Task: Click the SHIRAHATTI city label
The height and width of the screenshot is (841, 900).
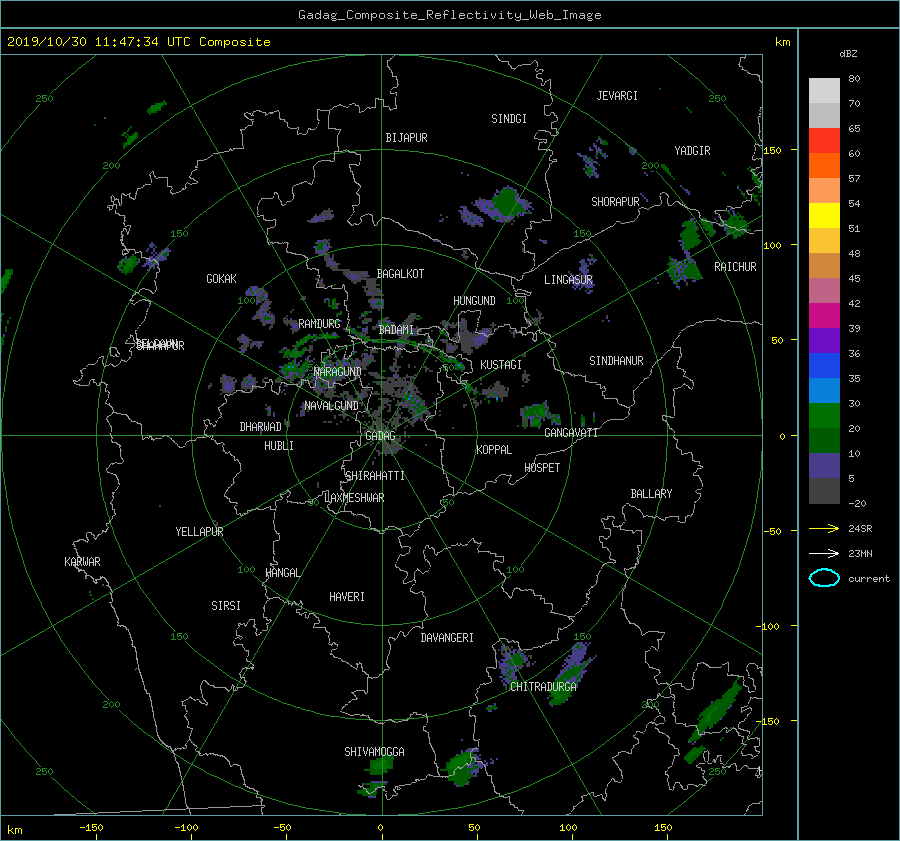Action: pyautogui.click(x=375, y=476)
